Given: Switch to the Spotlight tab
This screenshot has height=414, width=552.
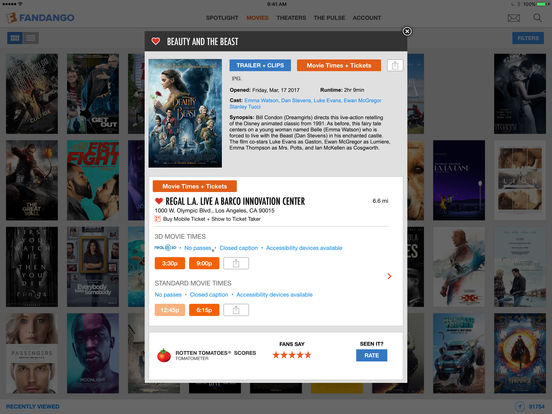Looking at the screenshot, I should tap(222, 18).
